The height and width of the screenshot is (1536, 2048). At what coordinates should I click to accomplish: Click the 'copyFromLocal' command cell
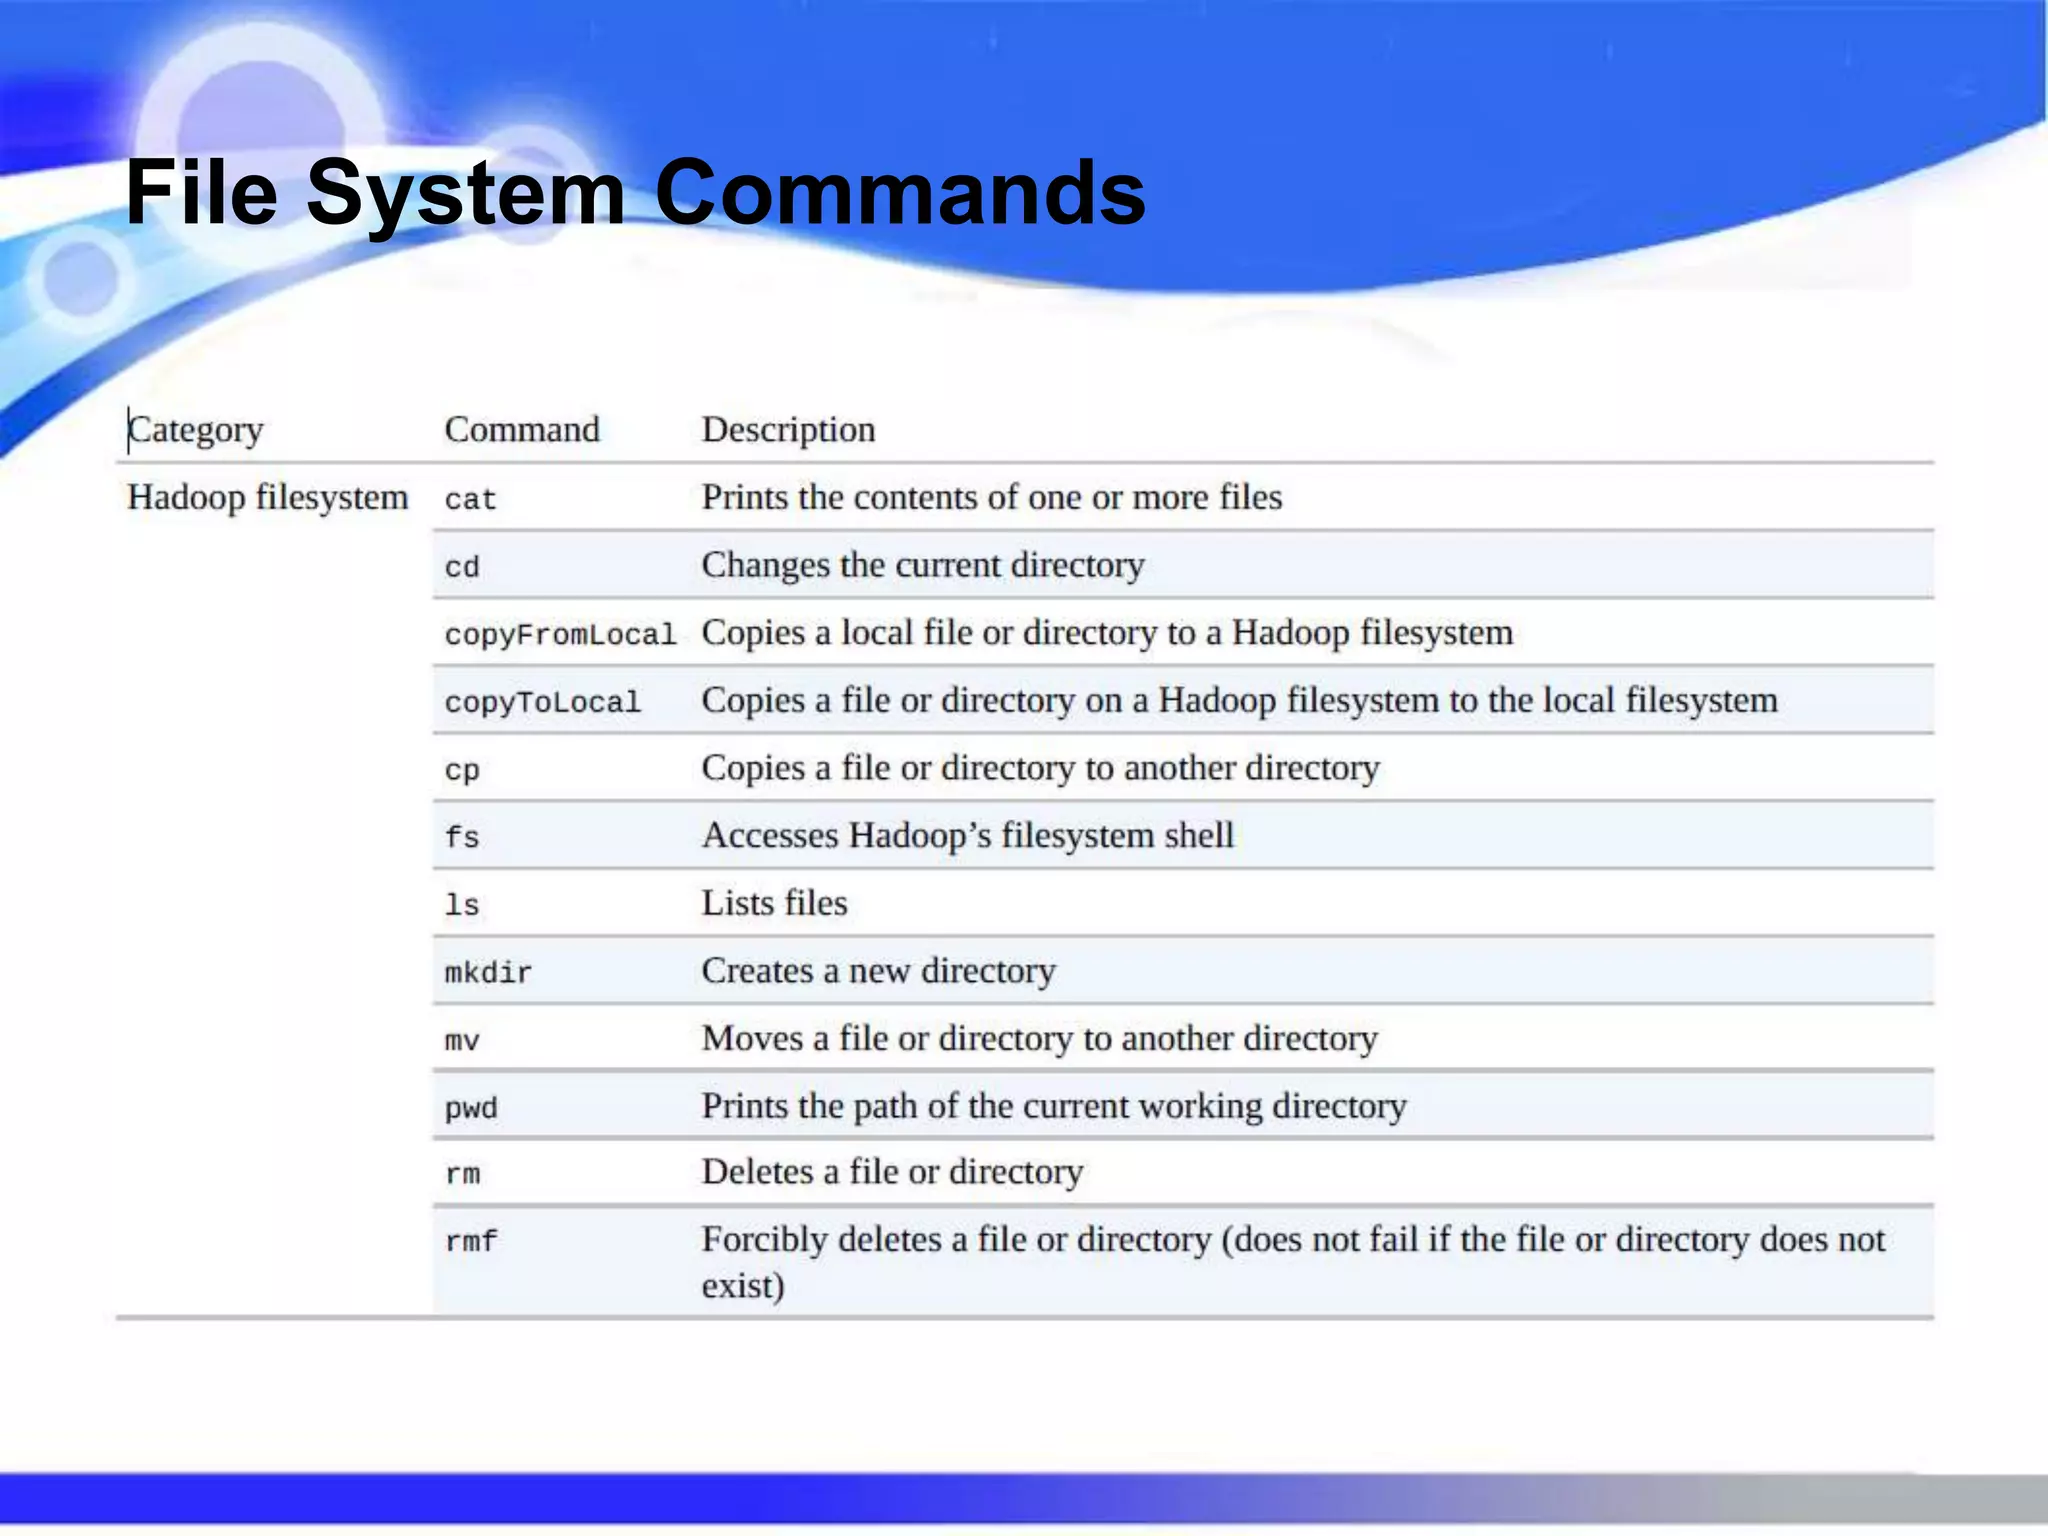[x=560, y=635]
